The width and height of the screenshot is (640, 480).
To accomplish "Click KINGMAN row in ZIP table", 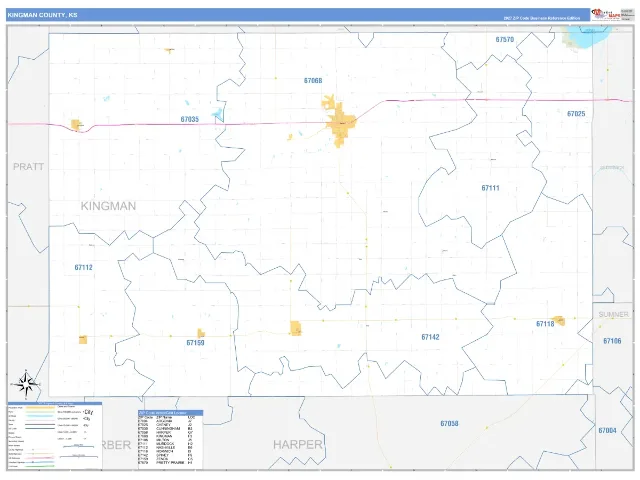I will [166, 436].
